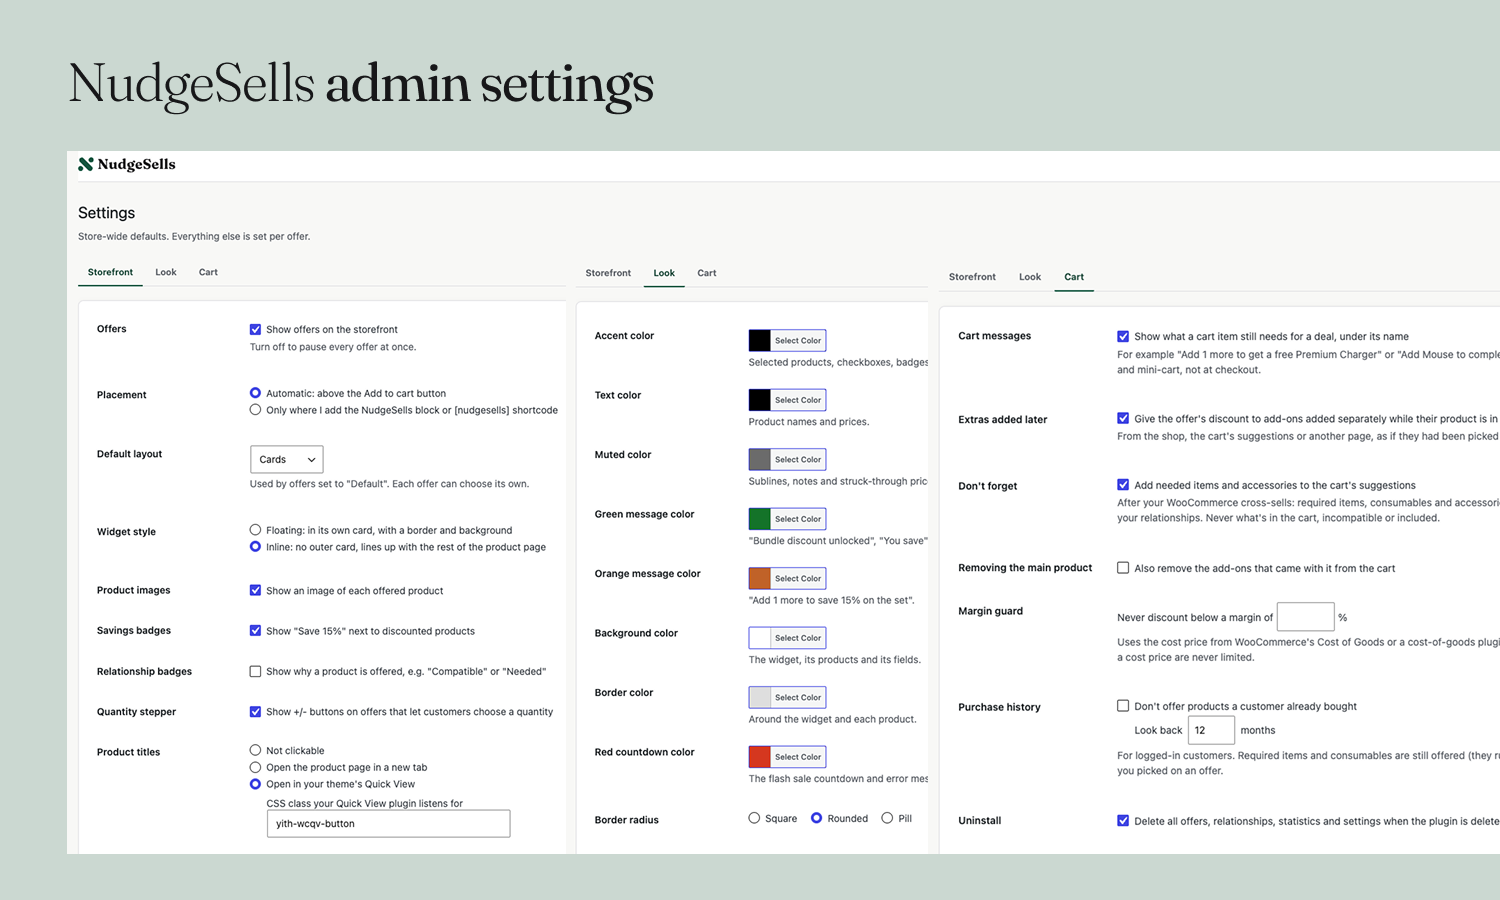
Task: Click Select Color button for Border color
Action: point(798,697)
